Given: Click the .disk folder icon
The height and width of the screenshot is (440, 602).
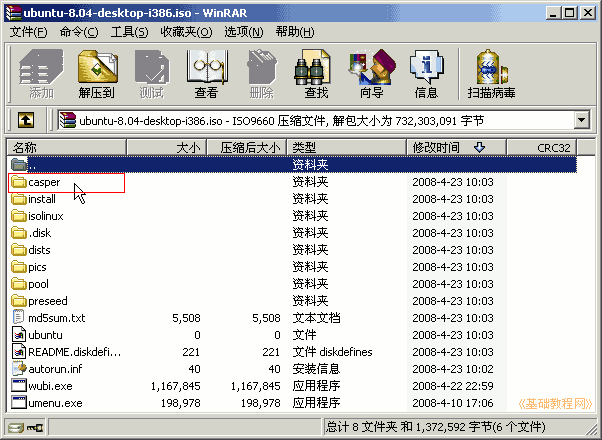Looking at the screenshot, I should click(18, 233).
